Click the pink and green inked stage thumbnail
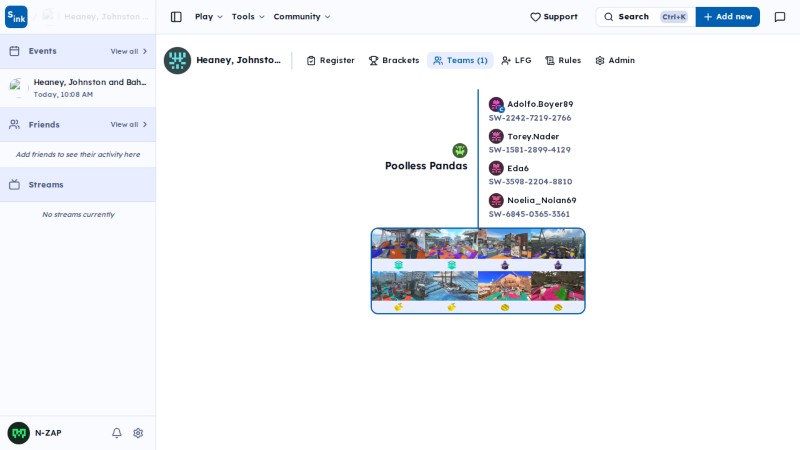 (558, 286)
